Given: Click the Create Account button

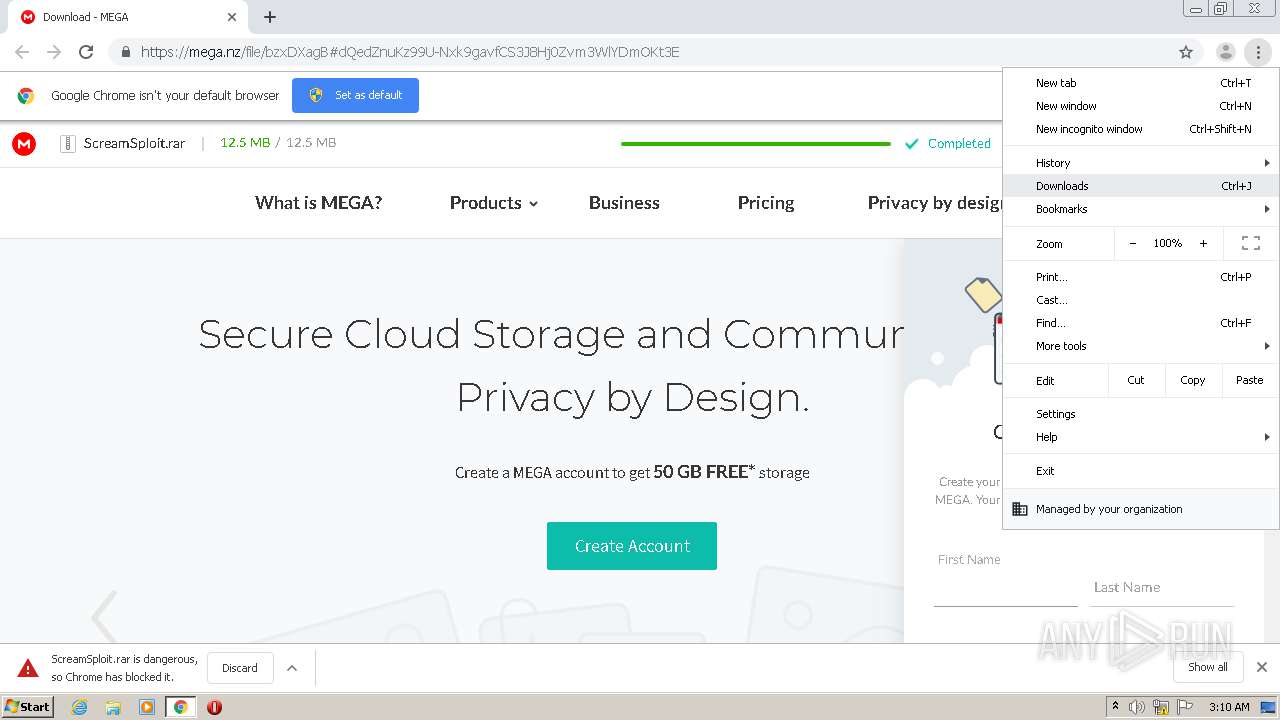Looking at the screenshot, I should pyautogui.click(x=632, y=546).
